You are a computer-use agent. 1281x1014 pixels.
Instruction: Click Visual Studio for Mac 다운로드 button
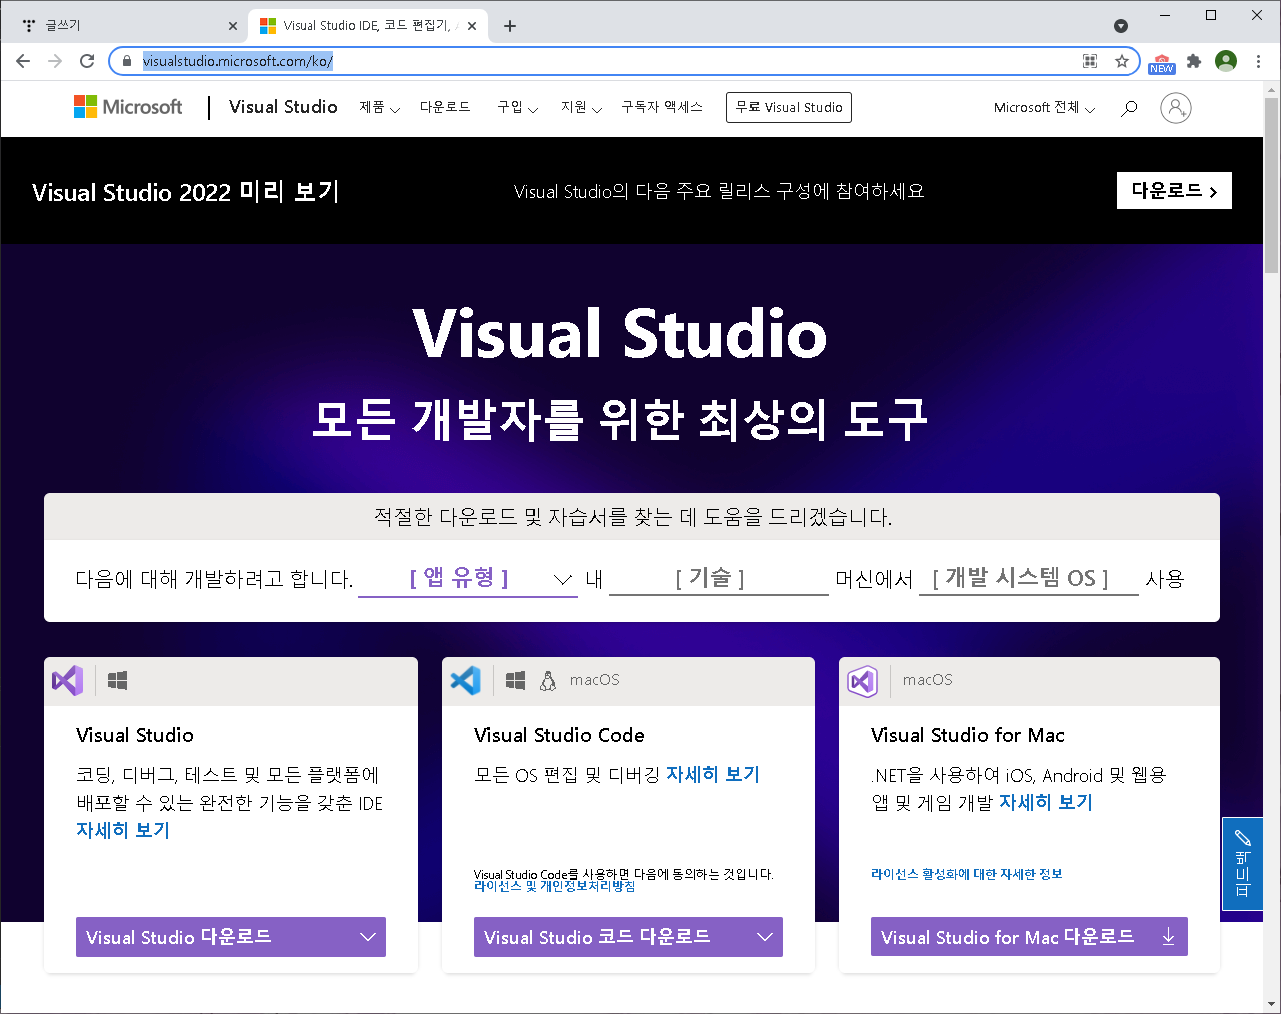pyautogui.click(x=1029, y=937)
